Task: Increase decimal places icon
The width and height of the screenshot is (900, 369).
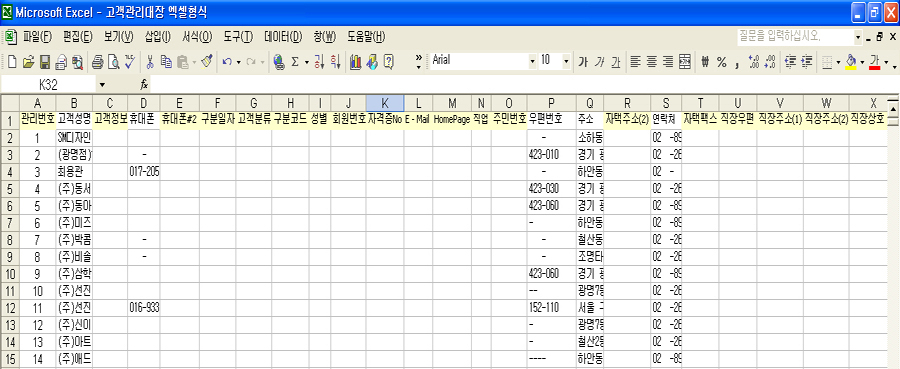Action: point(754,61)
